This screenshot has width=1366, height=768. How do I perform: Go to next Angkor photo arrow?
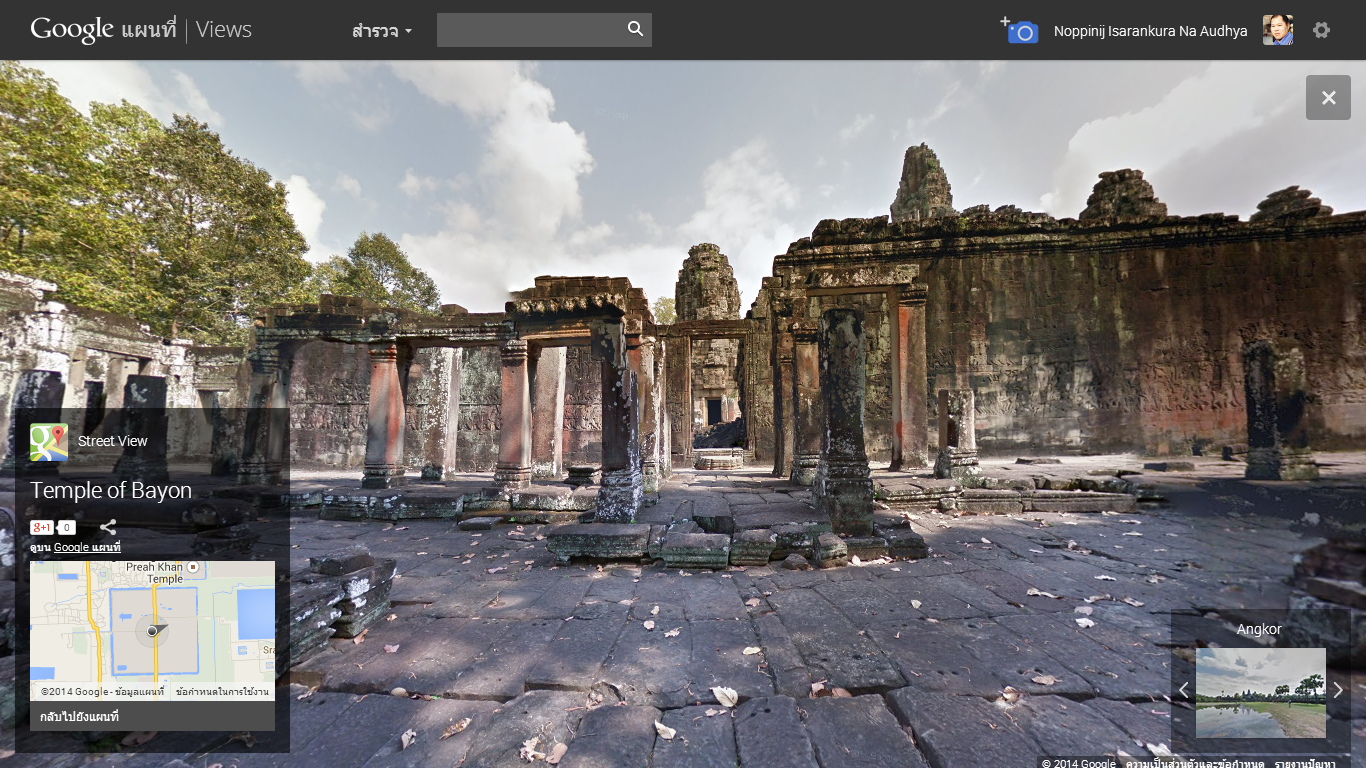pos(1338,690)
